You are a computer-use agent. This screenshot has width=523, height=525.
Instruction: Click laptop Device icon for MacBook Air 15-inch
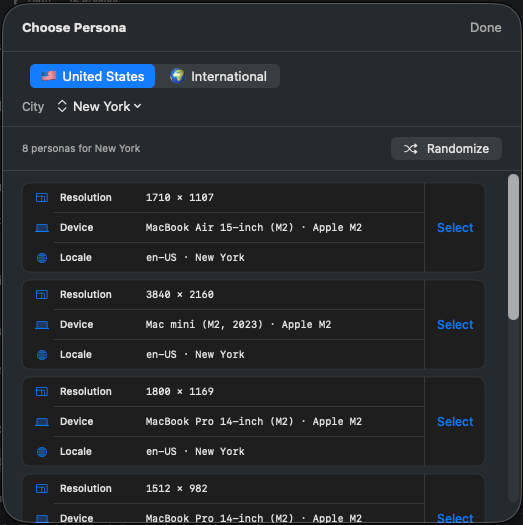(x=42, y=228)
